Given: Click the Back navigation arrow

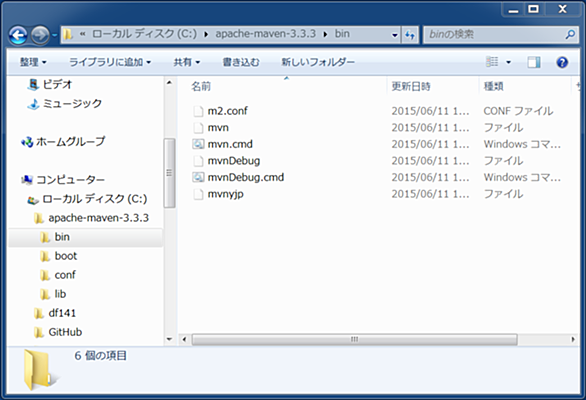Looking at the screenshot, I should (x=18, y=35).
